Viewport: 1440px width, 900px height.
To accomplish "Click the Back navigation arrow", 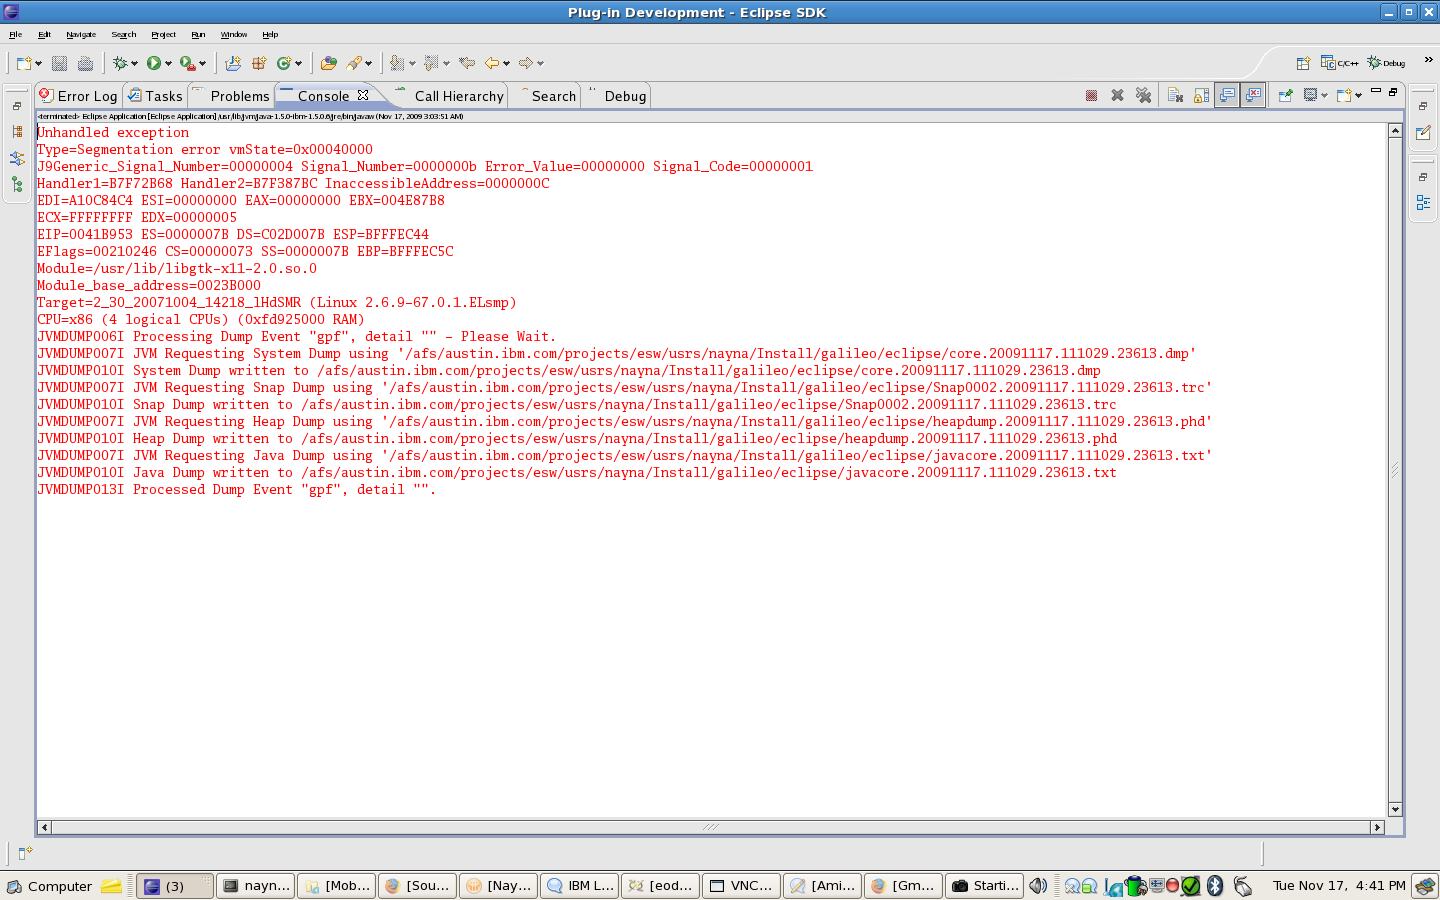I will [x=492, y=63].
